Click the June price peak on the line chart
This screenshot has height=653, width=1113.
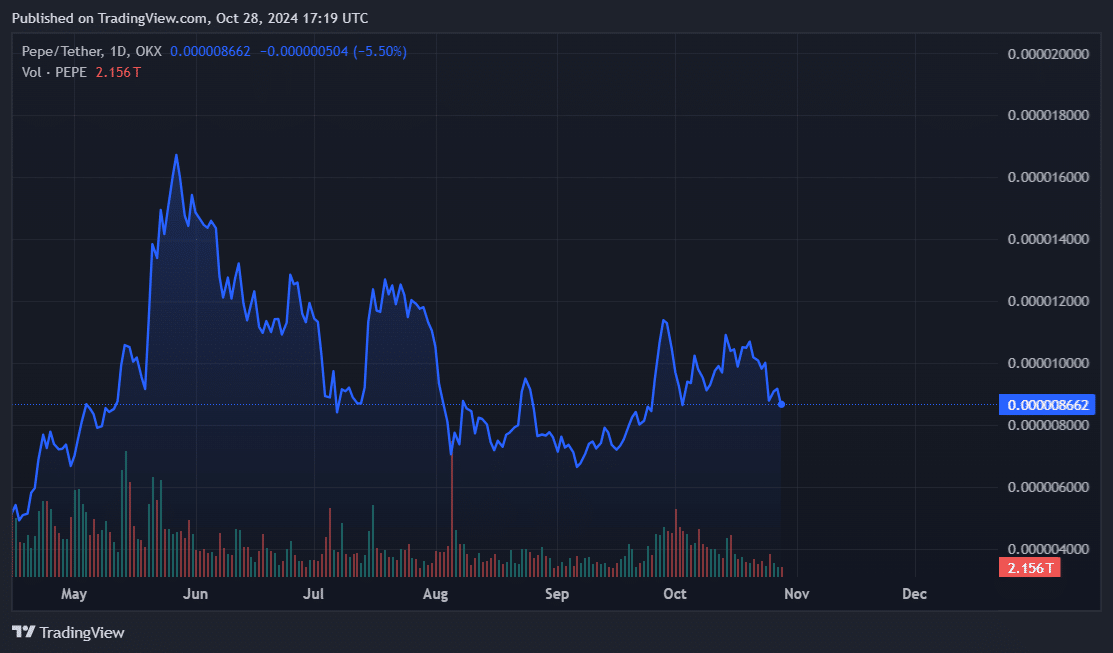tap(177, 156)
